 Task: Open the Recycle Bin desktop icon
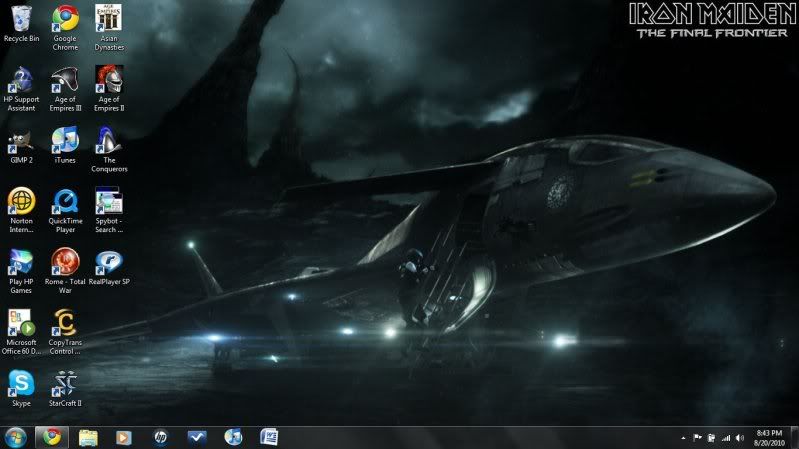(x=21, y=23)
